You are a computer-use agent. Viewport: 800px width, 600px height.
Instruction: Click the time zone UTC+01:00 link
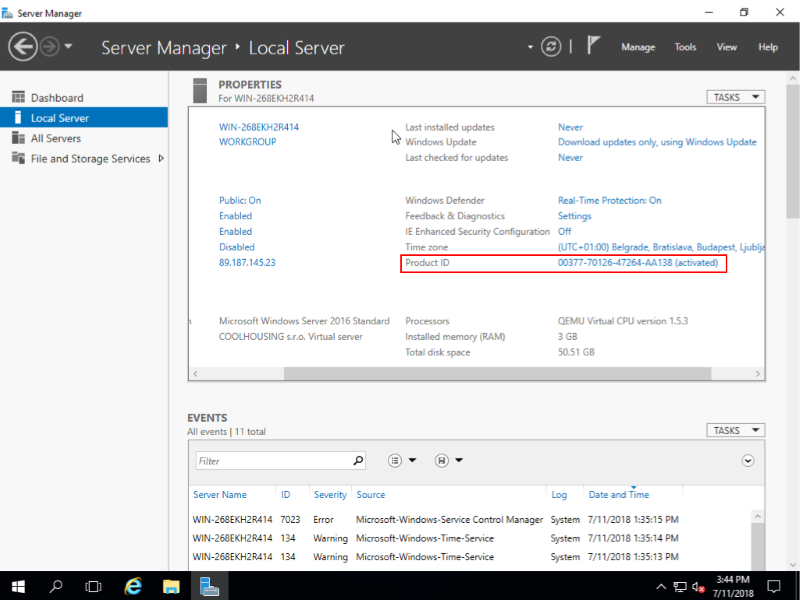point(661,247)
